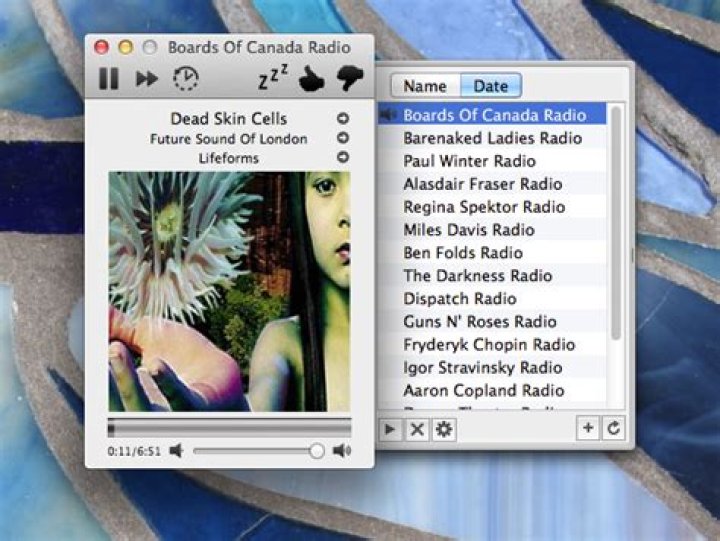Select Guns N' Roses Radio station
Image resolution: width=720 pixels, height=541 pixels.
[492, 321]
